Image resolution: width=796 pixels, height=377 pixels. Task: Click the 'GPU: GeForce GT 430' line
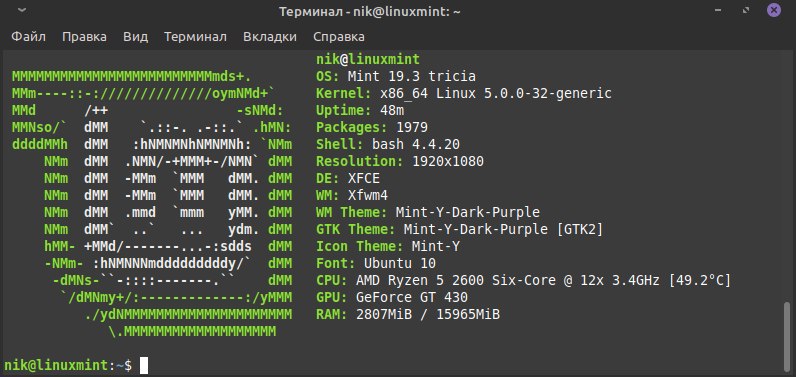[x=391, y=297]
